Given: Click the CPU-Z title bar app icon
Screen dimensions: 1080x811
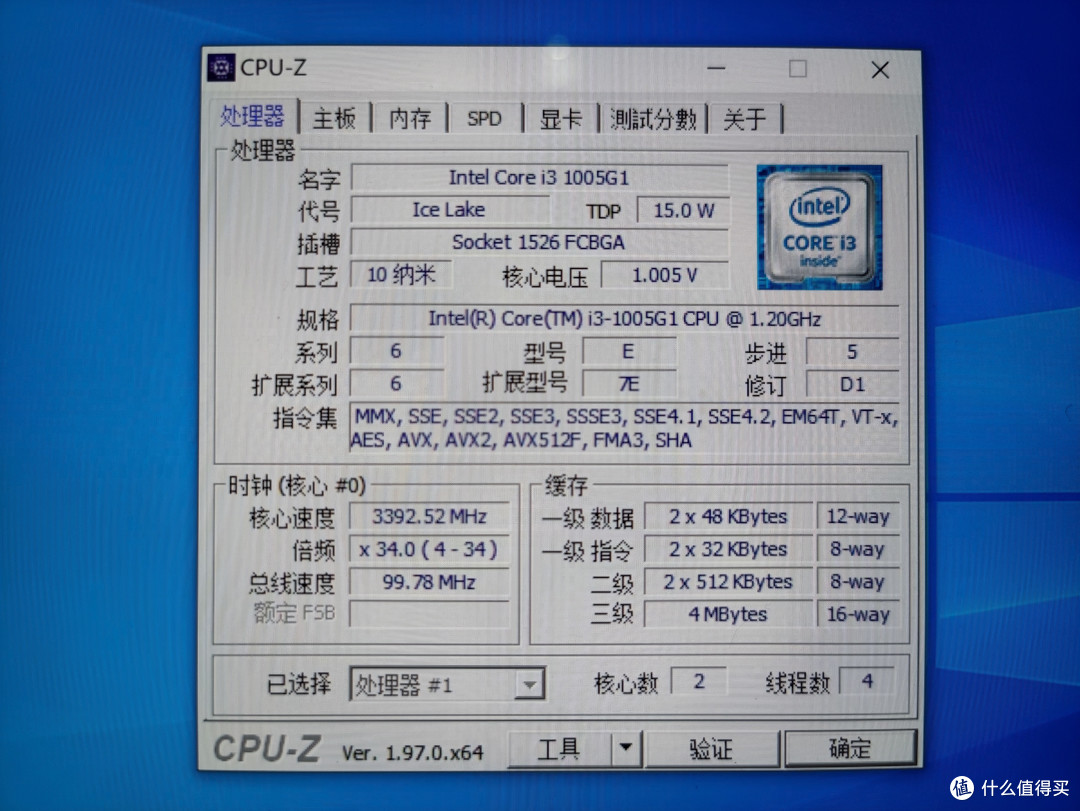Looking at the screenshot, I should pos(221,68).
